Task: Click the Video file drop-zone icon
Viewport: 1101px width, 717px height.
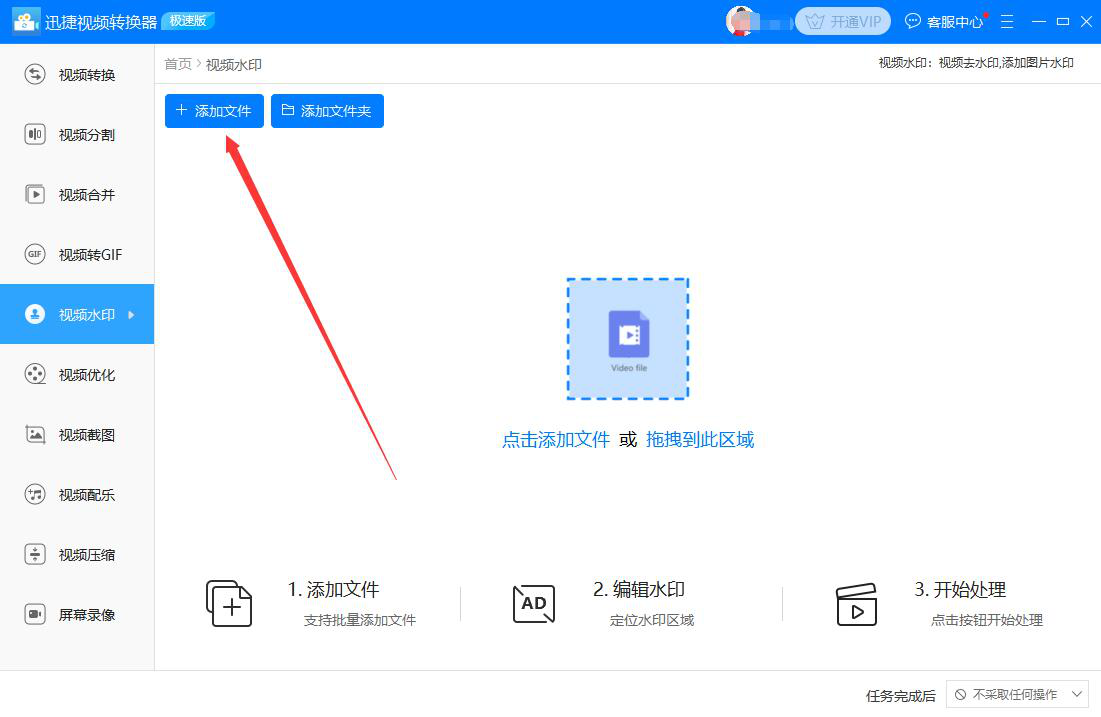Action: (x=628, y=339)
